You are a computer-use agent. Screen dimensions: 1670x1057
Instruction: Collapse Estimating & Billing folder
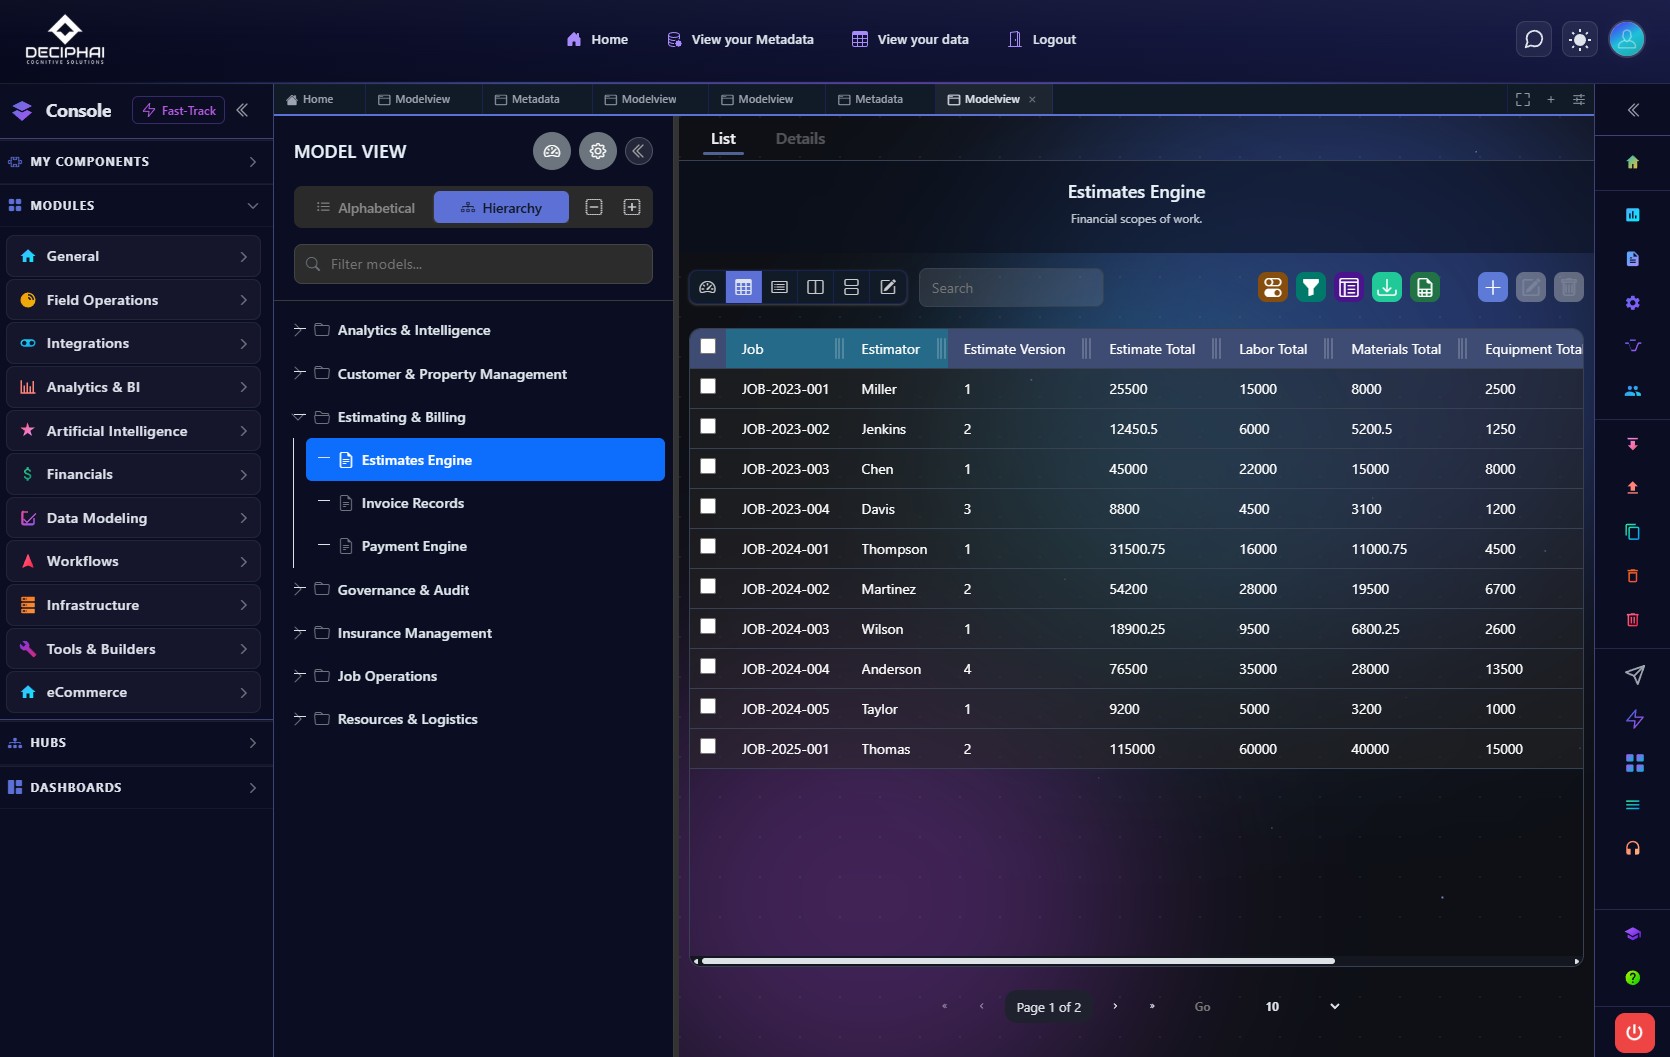point(299,417)
